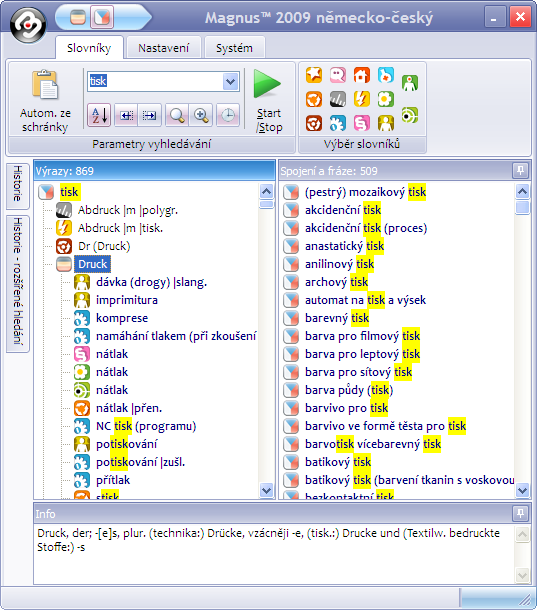Select phrase anilinový tisk
537x610 pixels.
339,264
